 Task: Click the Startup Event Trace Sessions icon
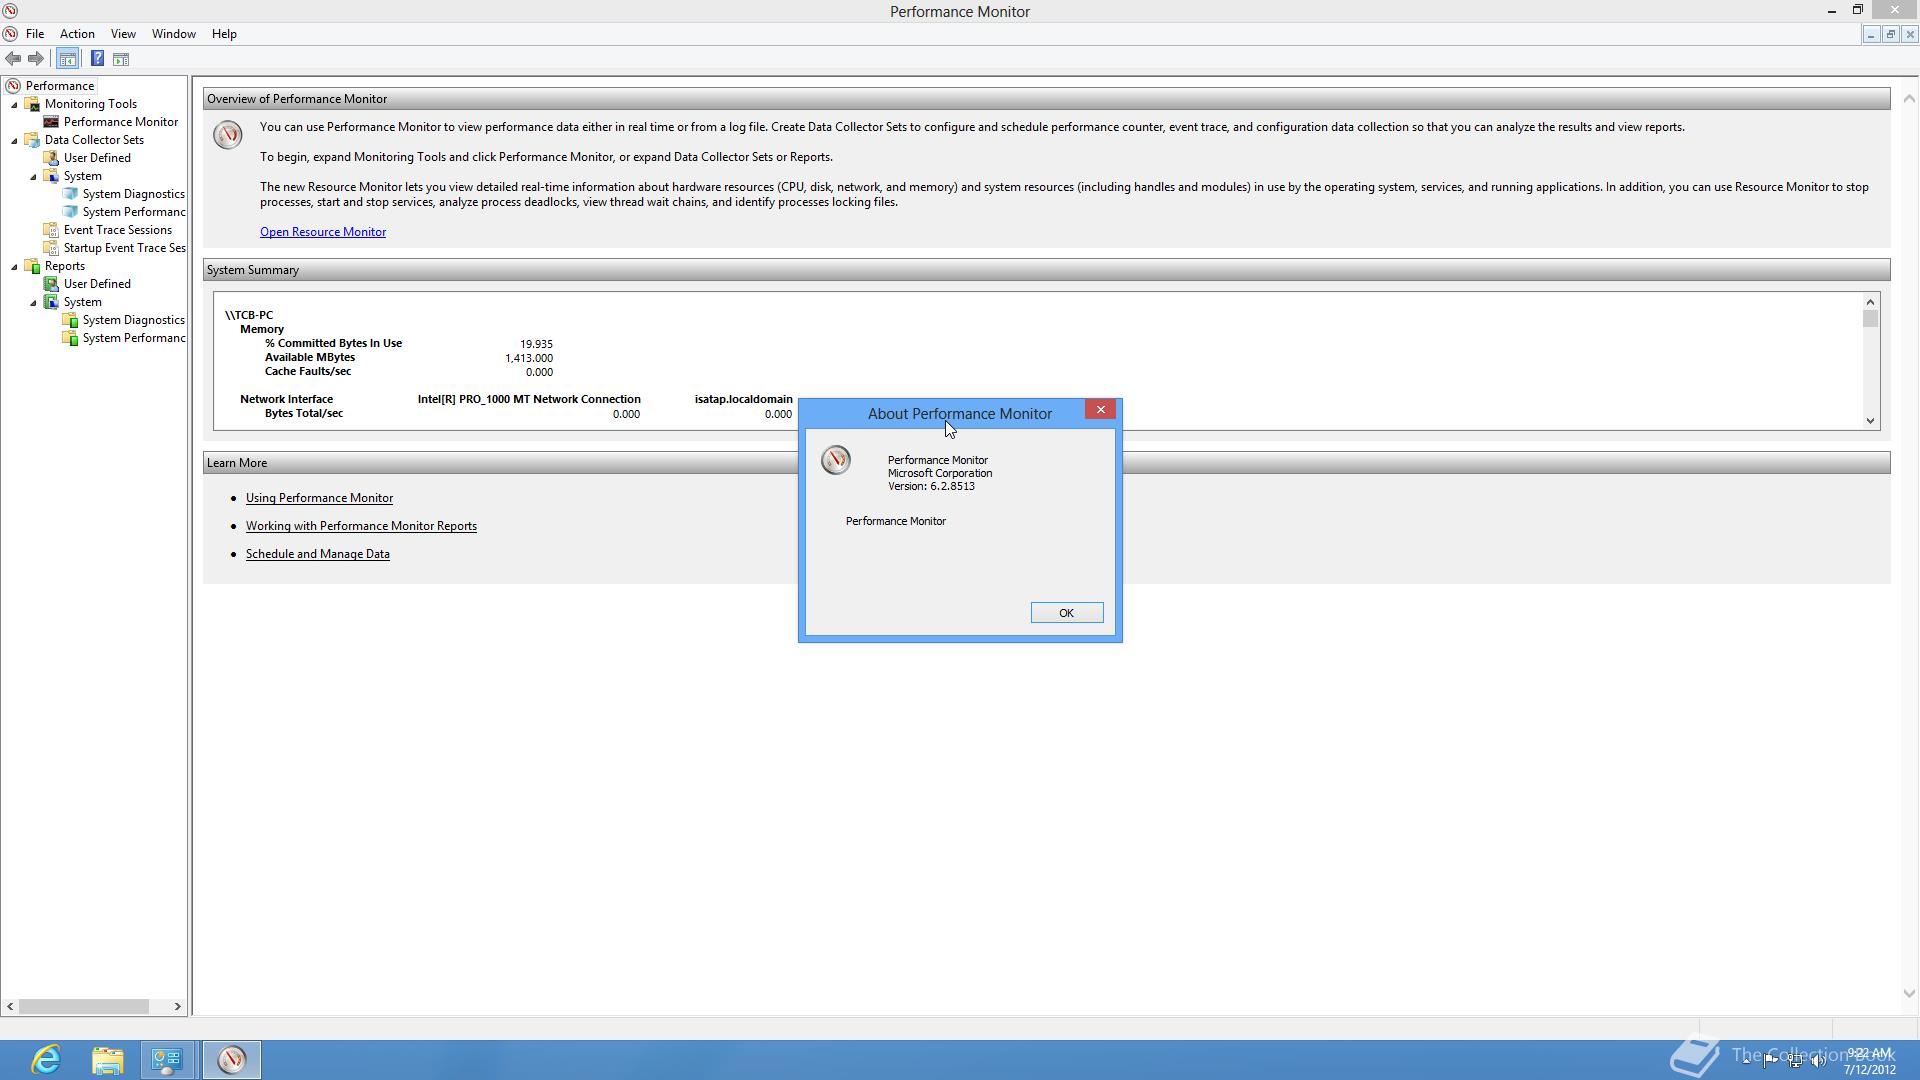pyautogui.click(x=51, y=248)
